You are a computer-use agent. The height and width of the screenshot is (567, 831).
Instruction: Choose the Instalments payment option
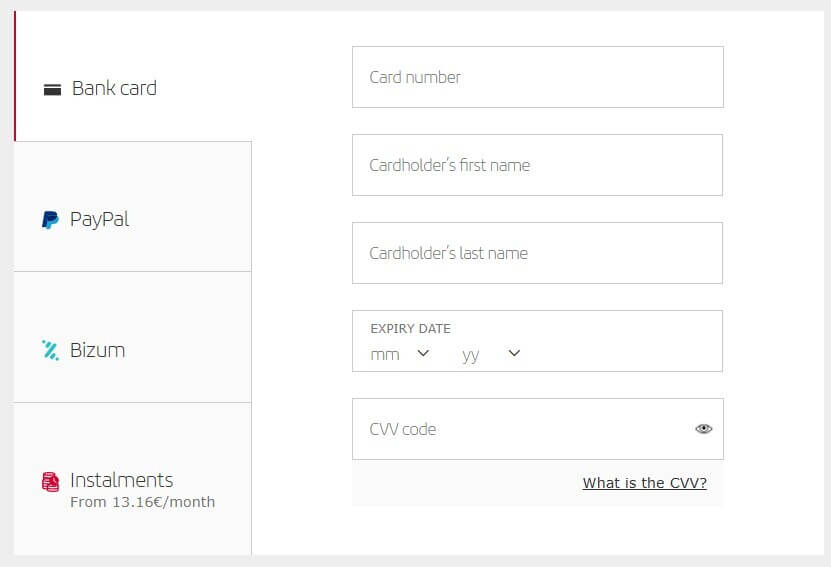[x=133, y=479]
